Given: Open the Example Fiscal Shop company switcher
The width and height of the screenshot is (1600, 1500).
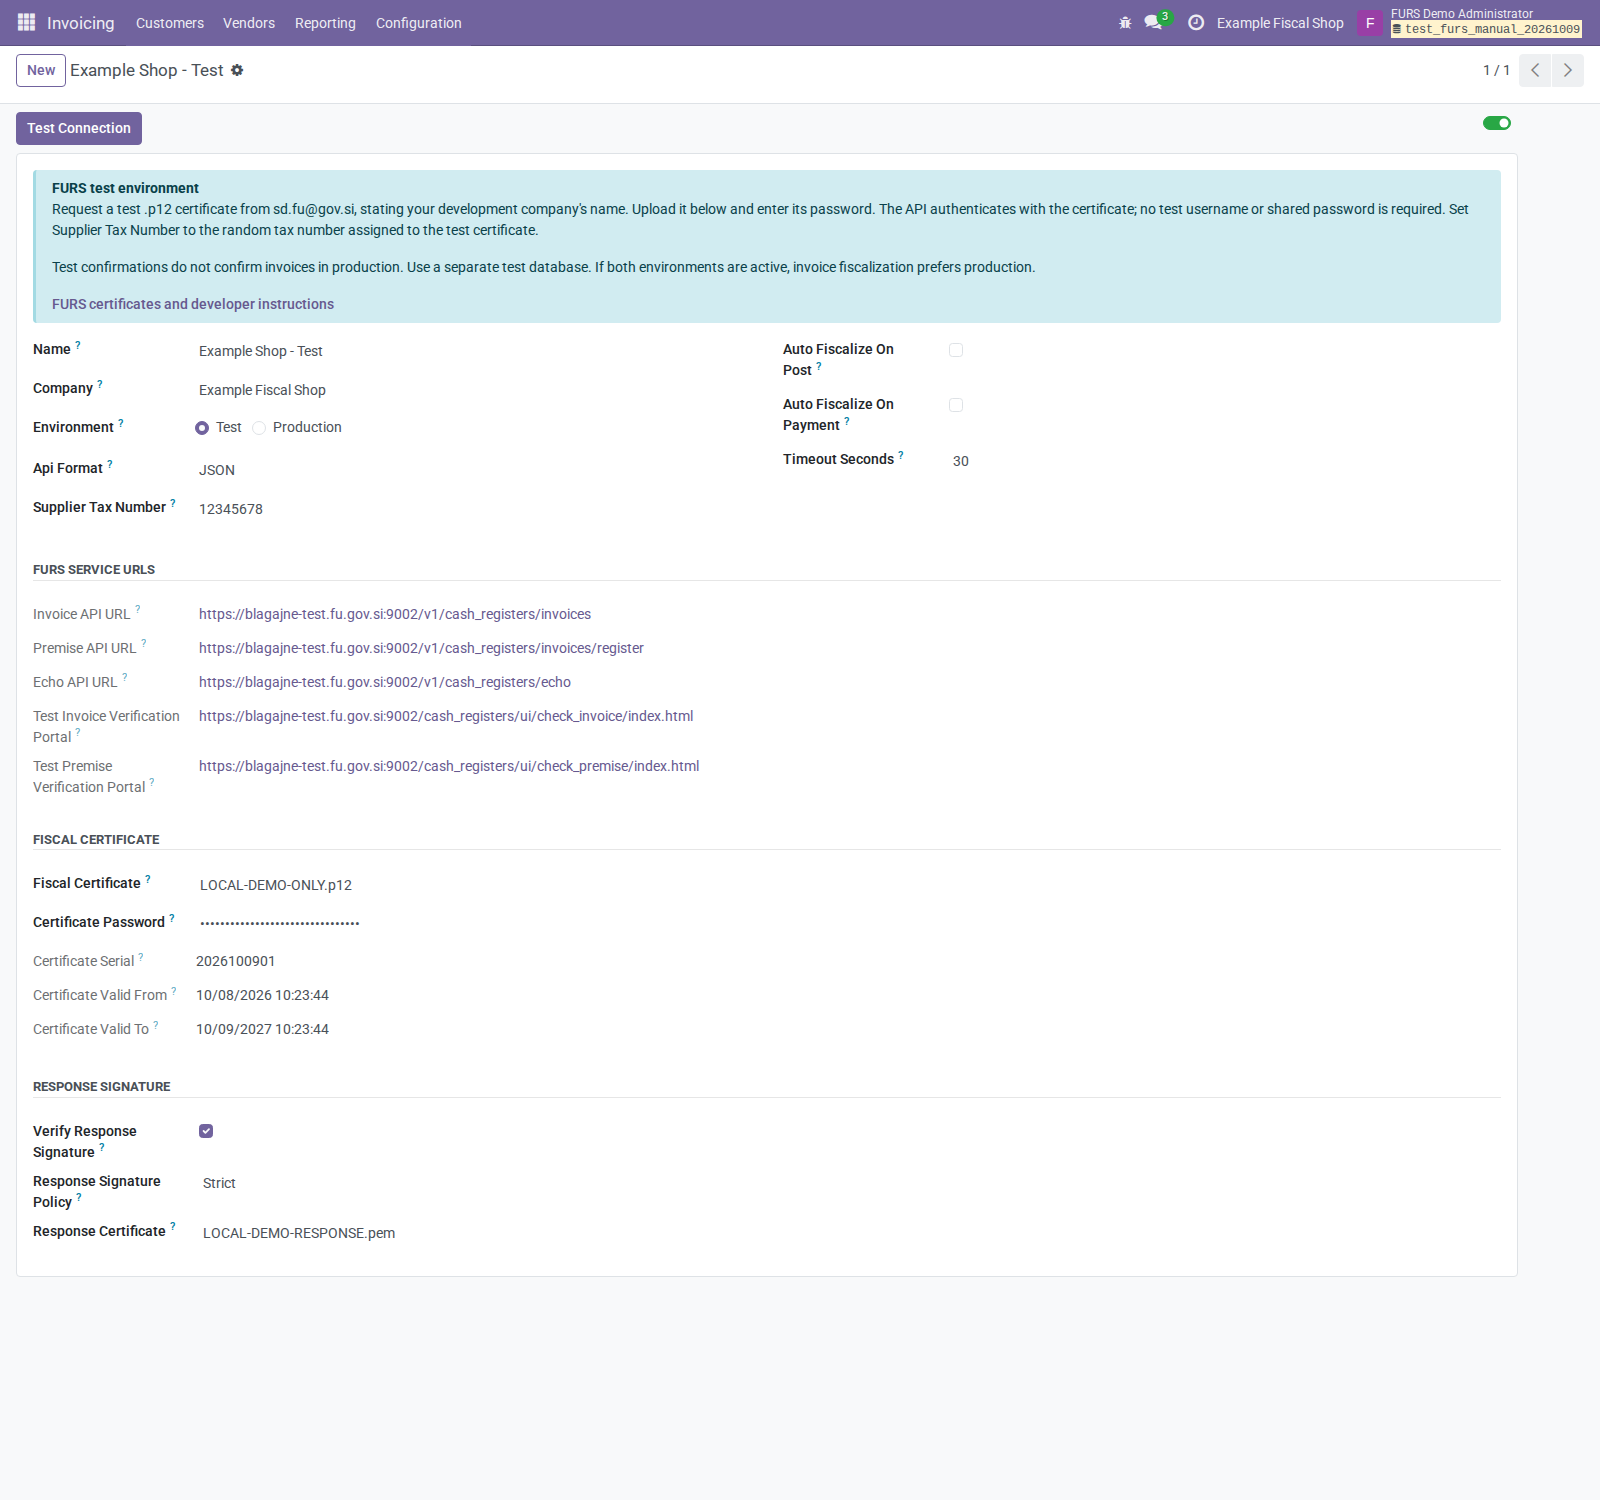Looking at the screenshot, I should (x=1280, y=23).
